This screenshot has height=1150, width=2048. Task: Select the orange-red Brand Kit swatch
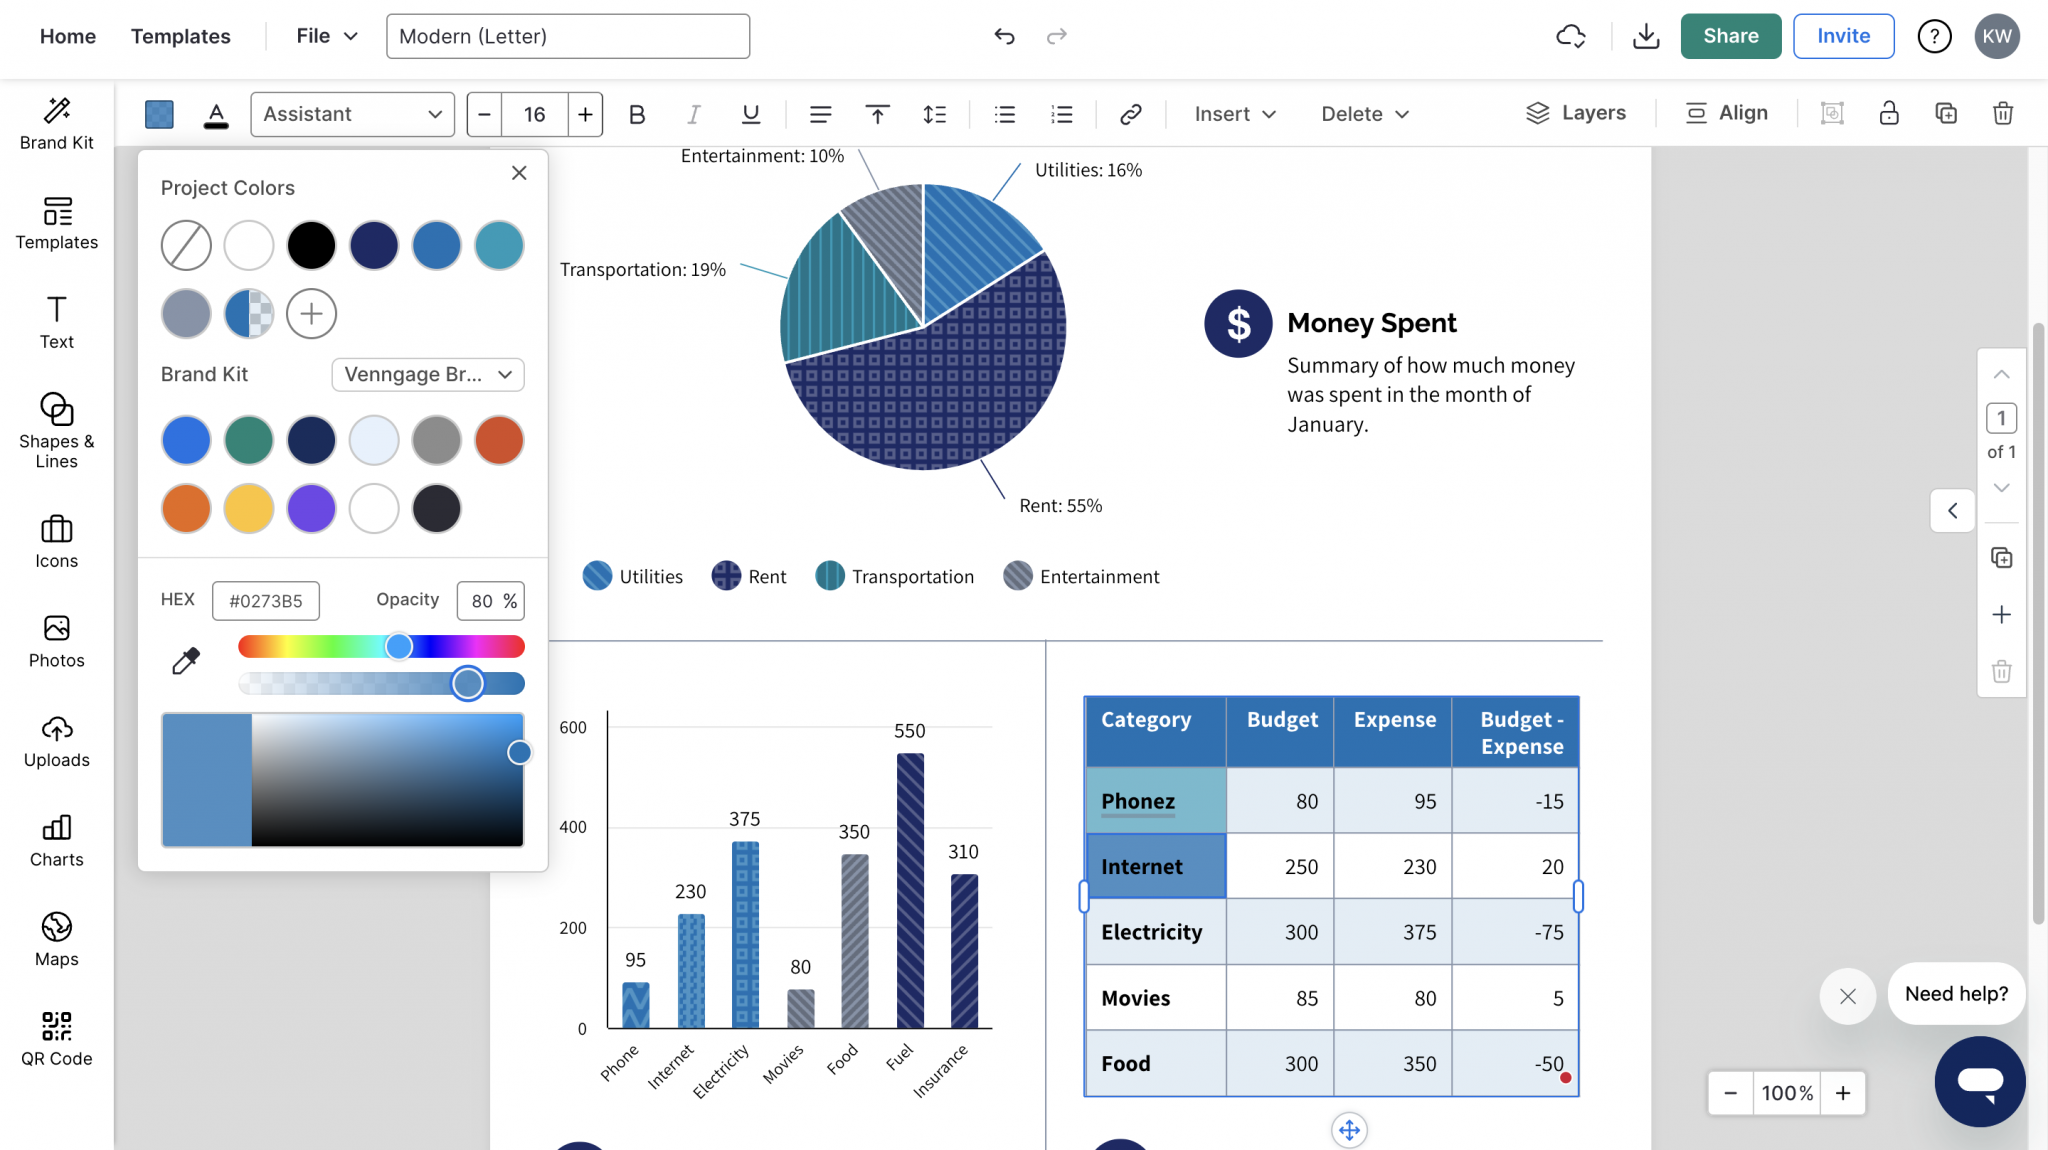point(498,440)
